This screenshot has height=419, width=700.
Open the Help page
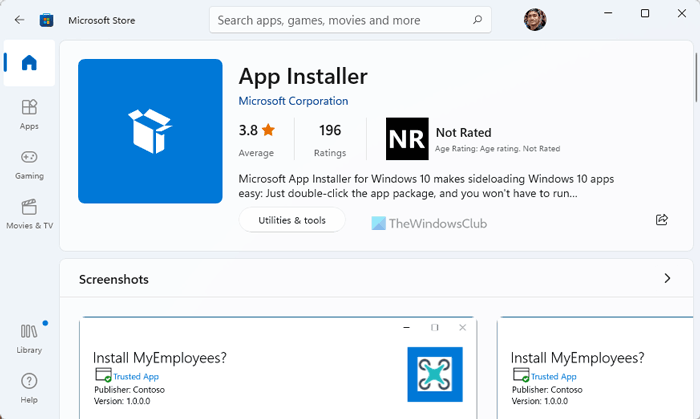[29, 387]
